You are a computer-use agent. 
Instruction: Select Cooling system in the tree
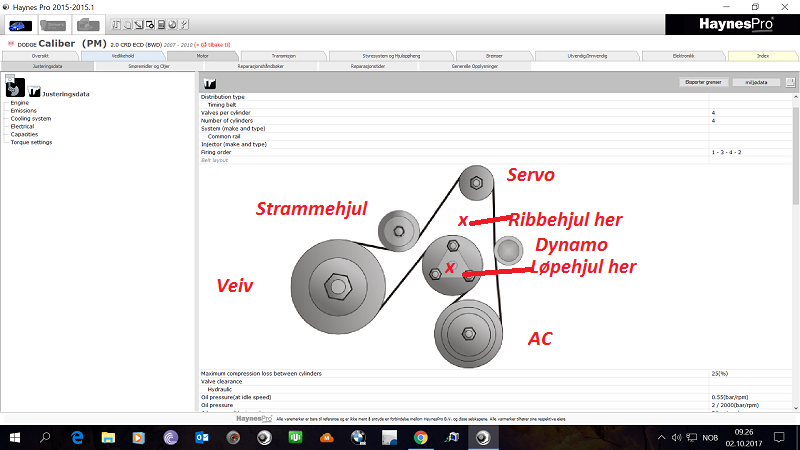[x=31, y=118]
